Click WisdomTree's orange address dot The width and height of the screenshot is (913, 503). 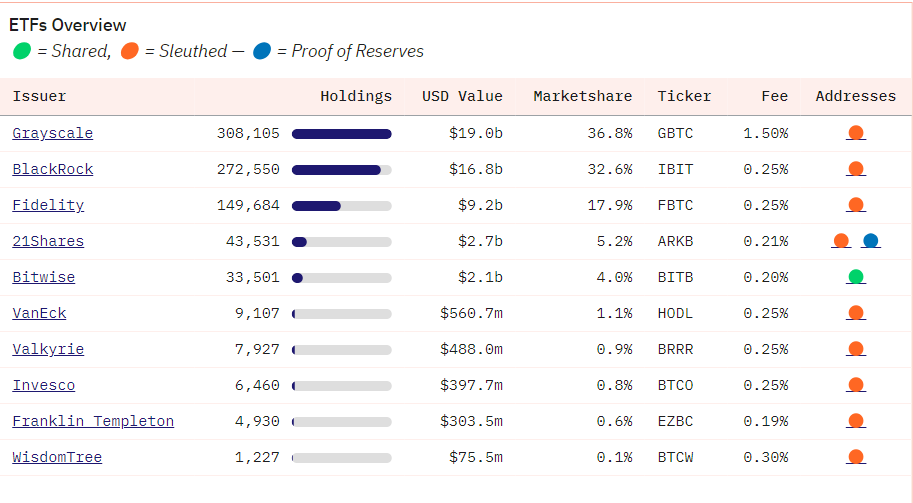[x=855, y=457]
